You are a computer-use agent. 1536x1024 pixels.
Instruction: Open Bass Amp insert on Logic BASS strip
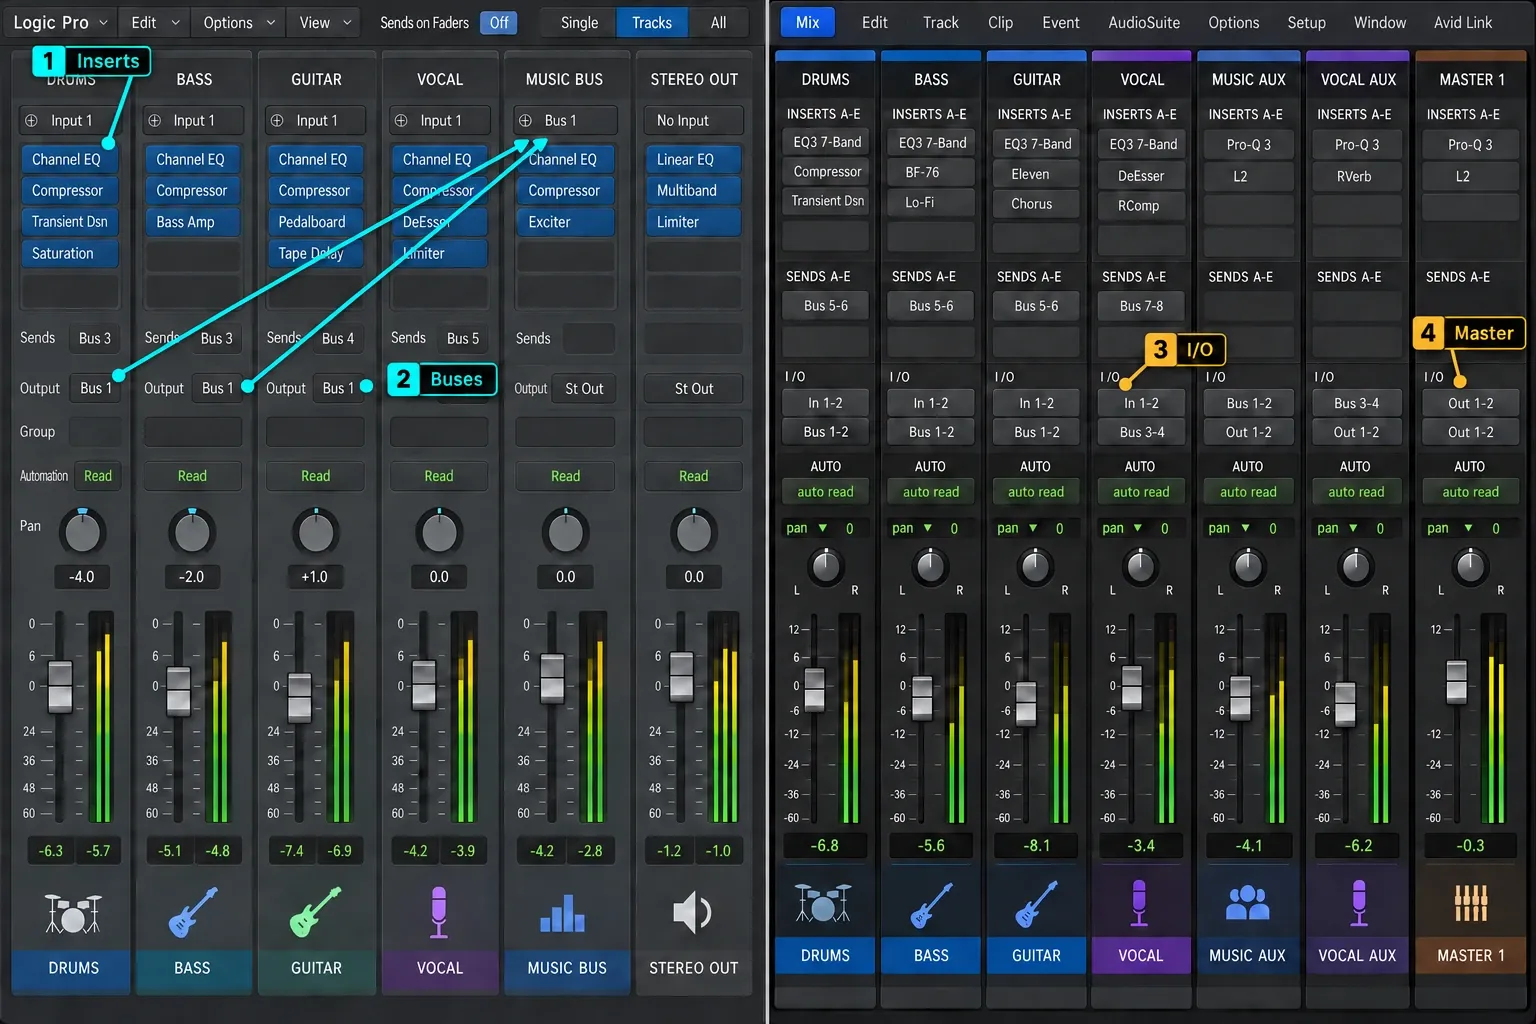pyautogui.click(x=192, y=222)
